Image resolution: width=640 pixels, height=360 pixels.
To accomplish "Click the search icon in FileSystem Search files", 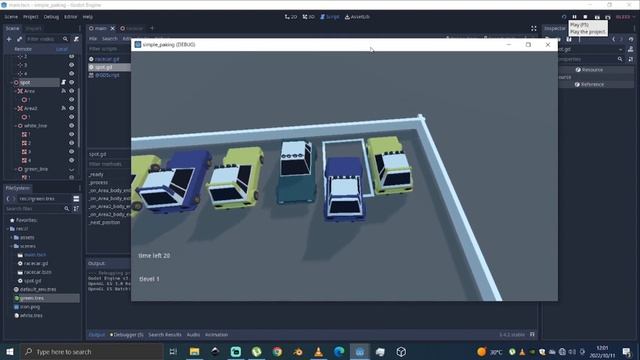I will 67,209.
